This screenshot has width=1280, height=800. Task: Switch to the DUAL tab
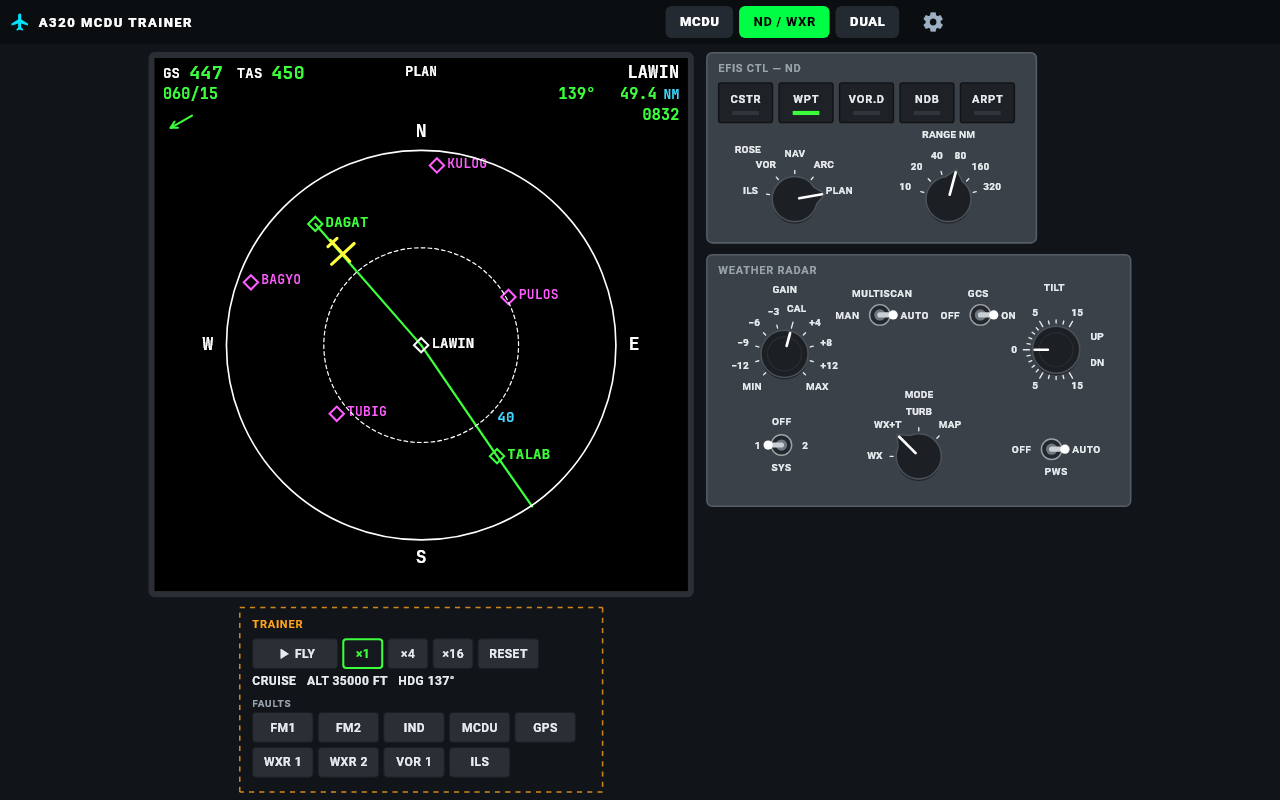point(867,22)
